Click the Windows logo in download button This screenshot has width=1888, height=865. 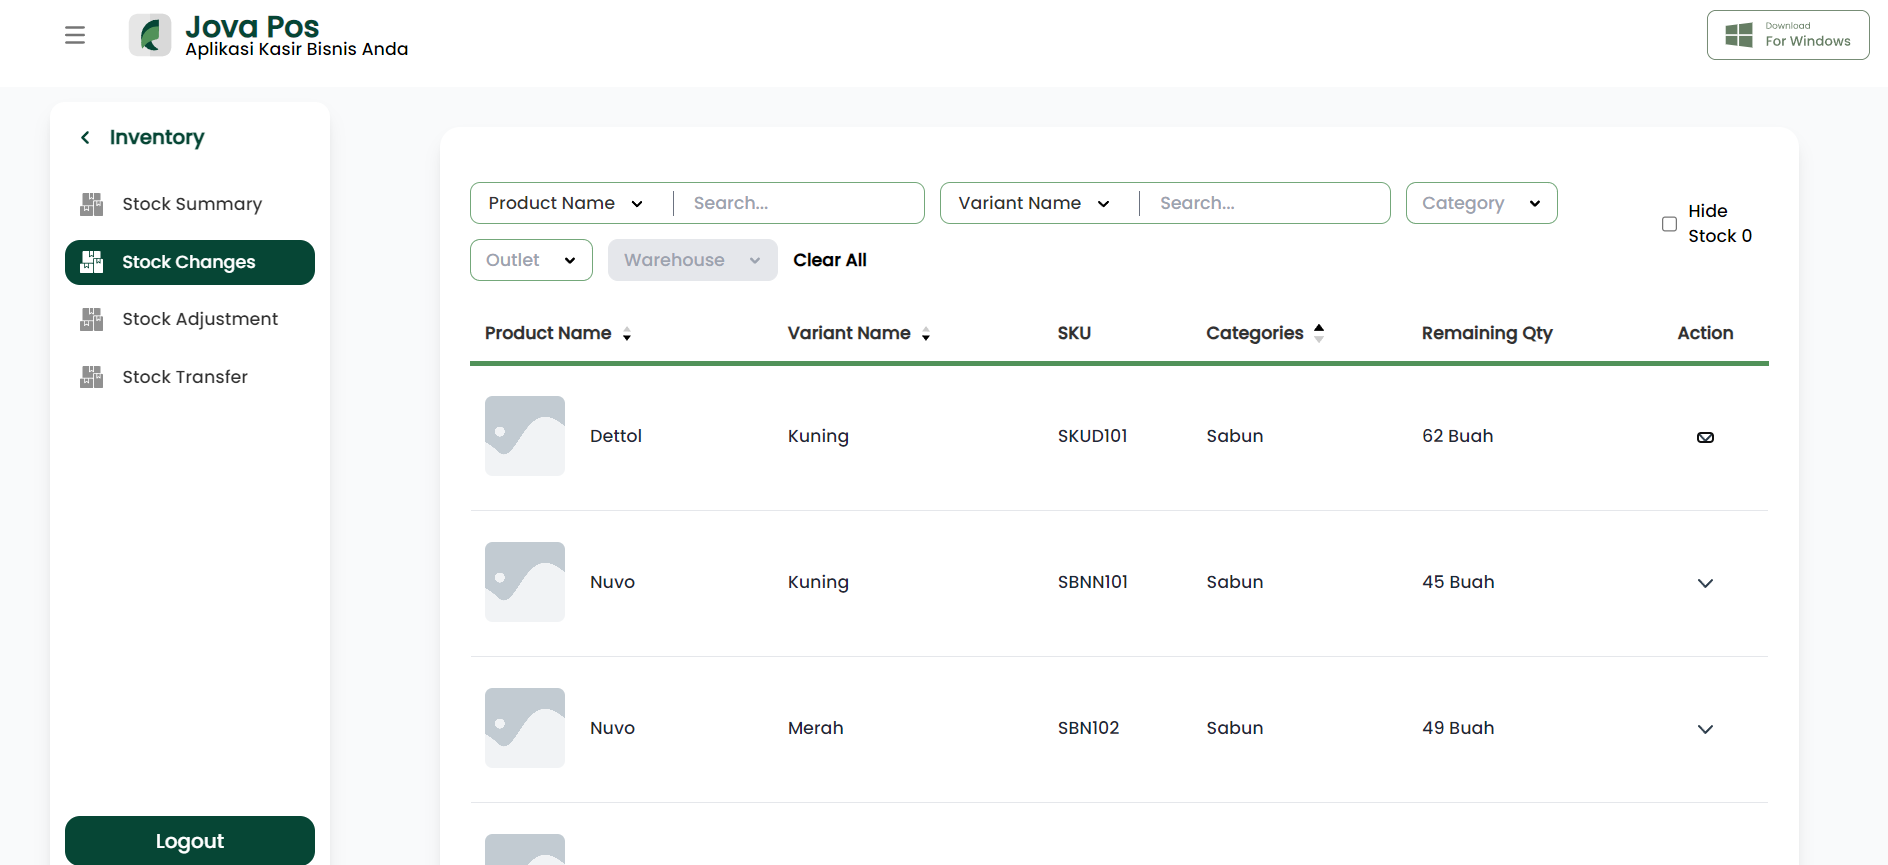point(1739,35)
